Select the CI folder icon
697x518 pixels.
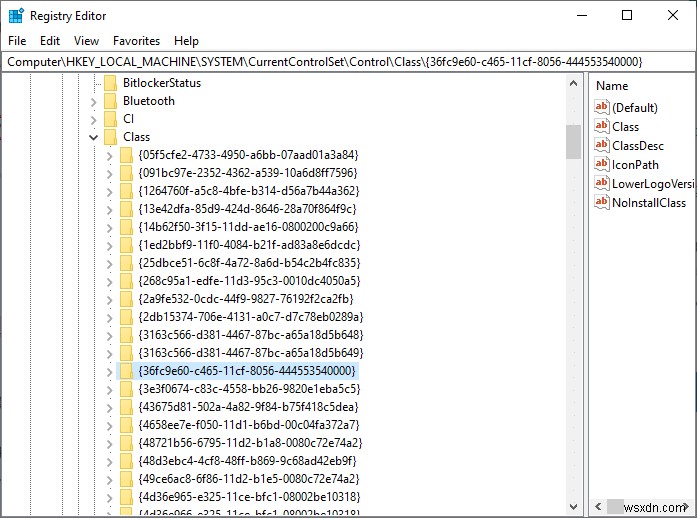pos(110,119)
